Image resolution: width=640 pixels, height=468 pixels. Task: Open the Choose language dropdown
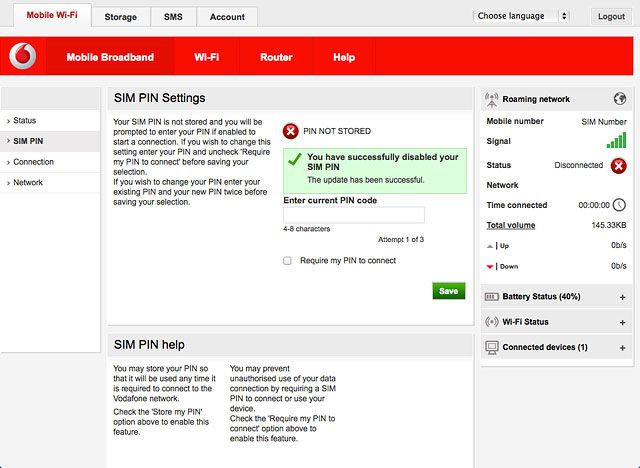coord(521,16)
